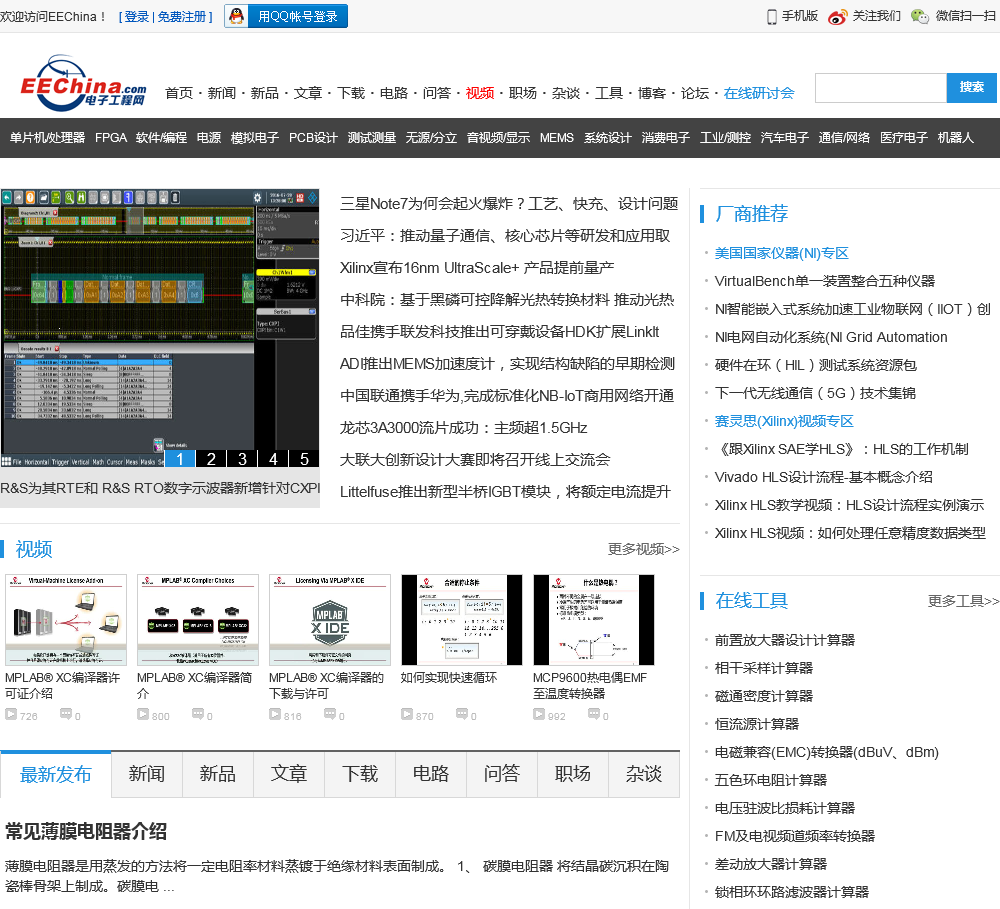The image size is (1000, 909).
Task: Open 三星Note7为何会起火爆炸 headline
Action: point(508,203)
